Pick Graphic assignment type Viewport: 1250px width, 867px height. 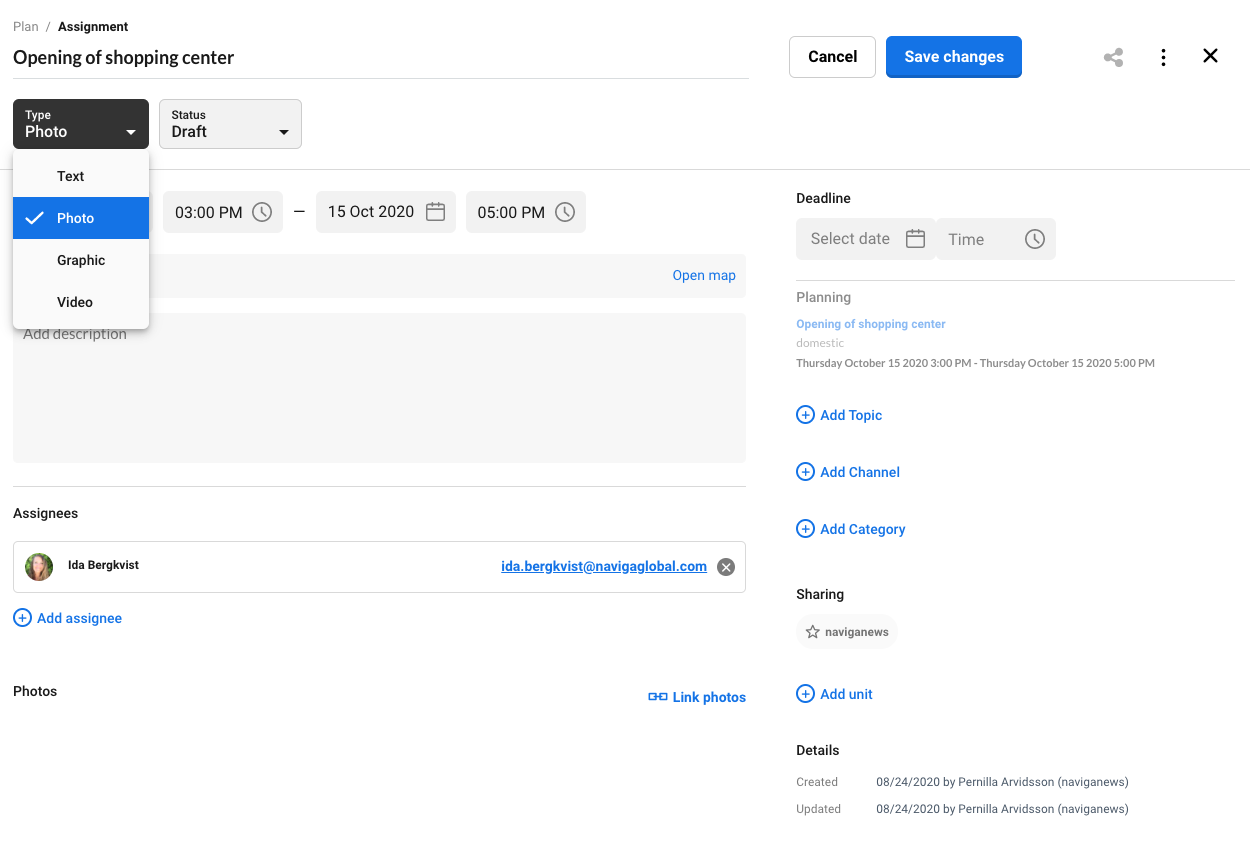[81, 260]
